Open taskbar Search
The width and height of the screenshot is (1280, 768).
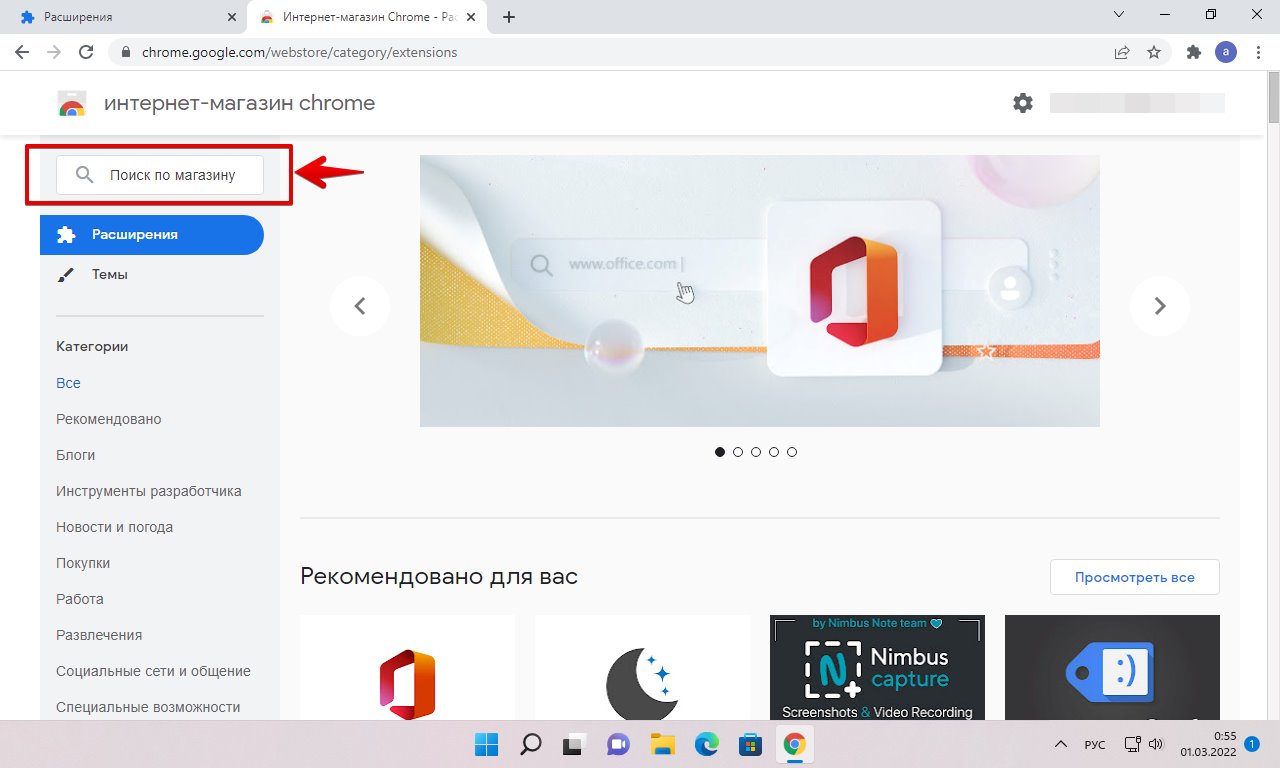tap(530, 744)
